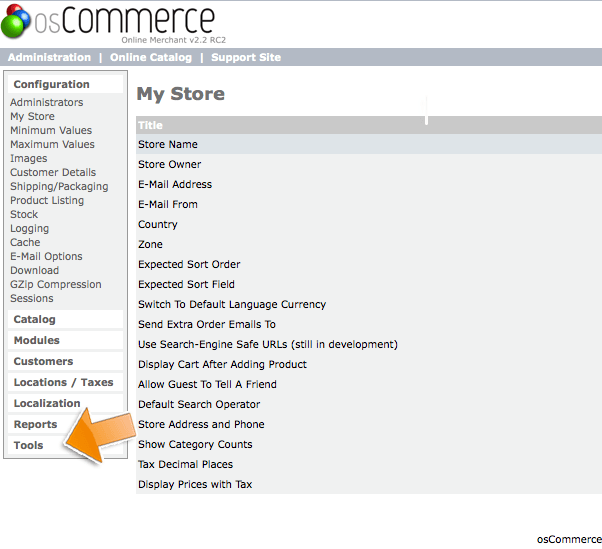Open Locations / Taxes section

click(x=63, y=383)
